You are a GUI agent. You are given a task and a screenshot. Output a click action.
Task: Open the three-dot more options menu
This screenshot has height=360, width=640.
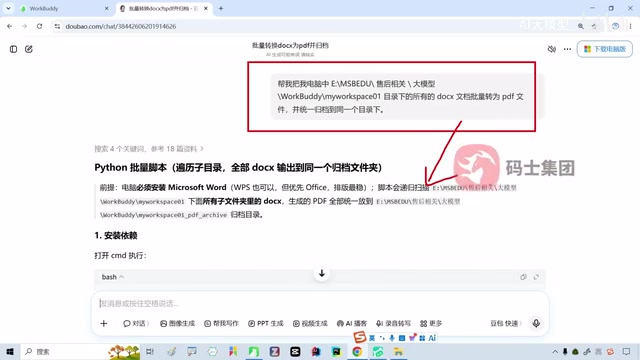(567, 49)
